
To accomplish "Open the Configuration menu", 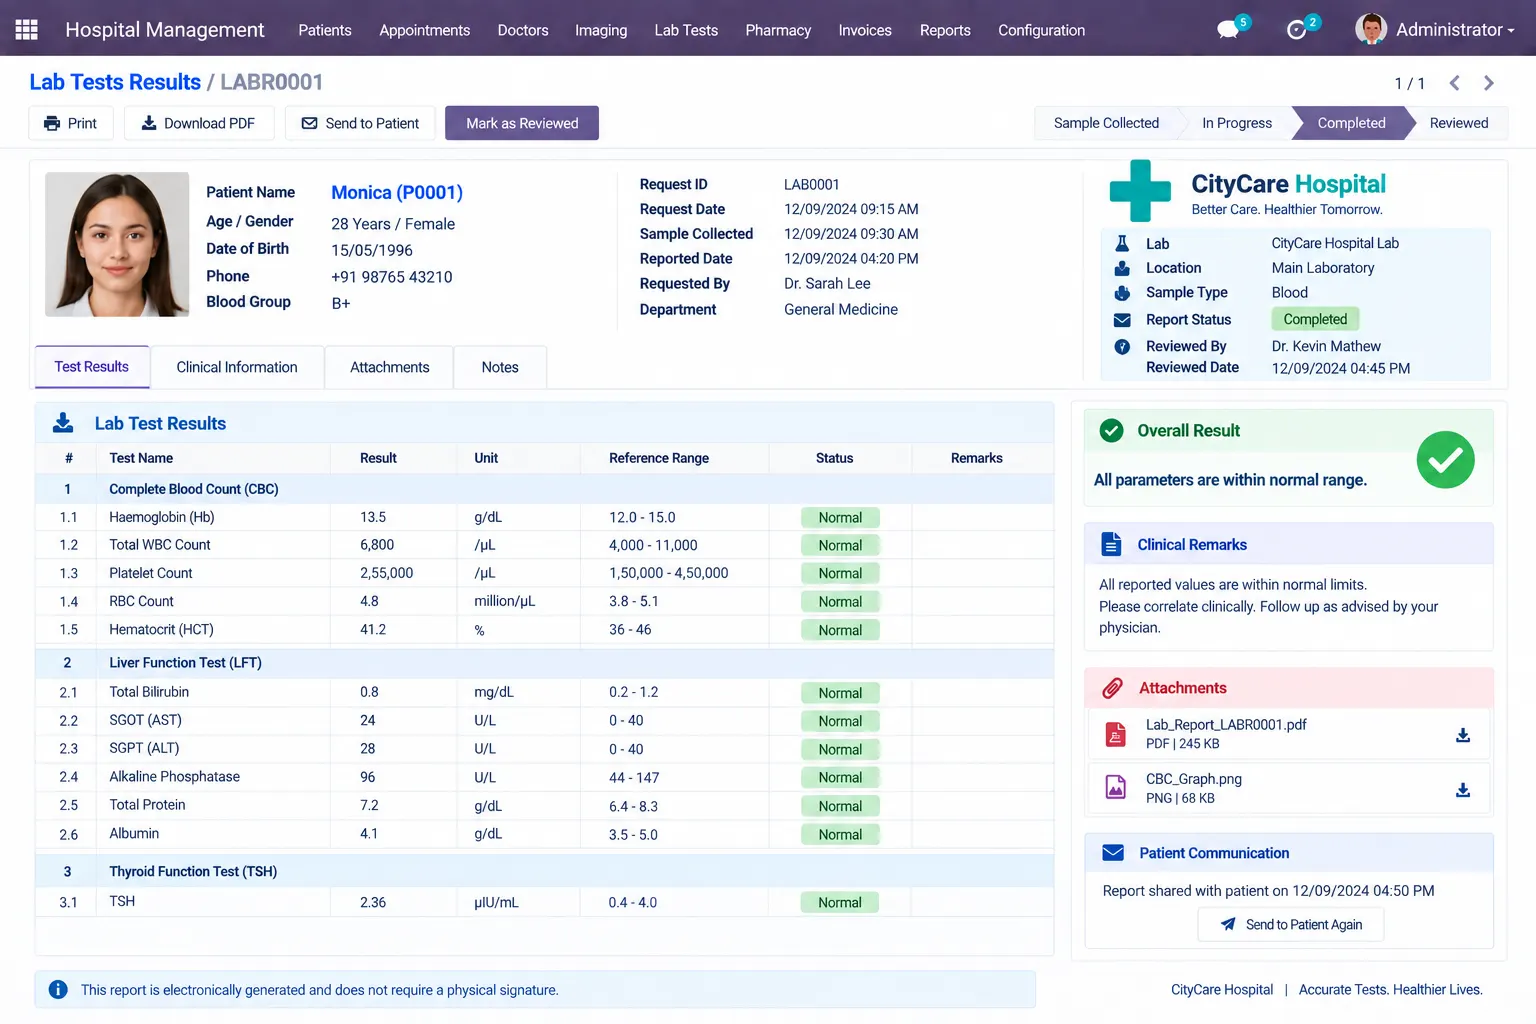I will (x=1041, y=30).
